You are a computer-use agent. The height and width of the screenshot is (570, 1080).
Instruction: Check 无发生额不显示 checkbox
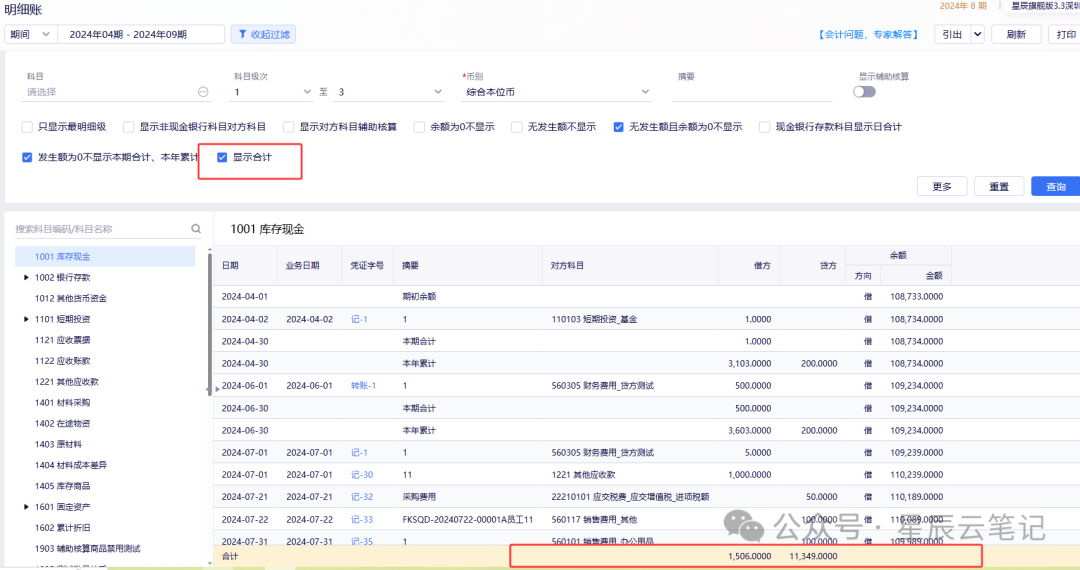click(517, 127)
